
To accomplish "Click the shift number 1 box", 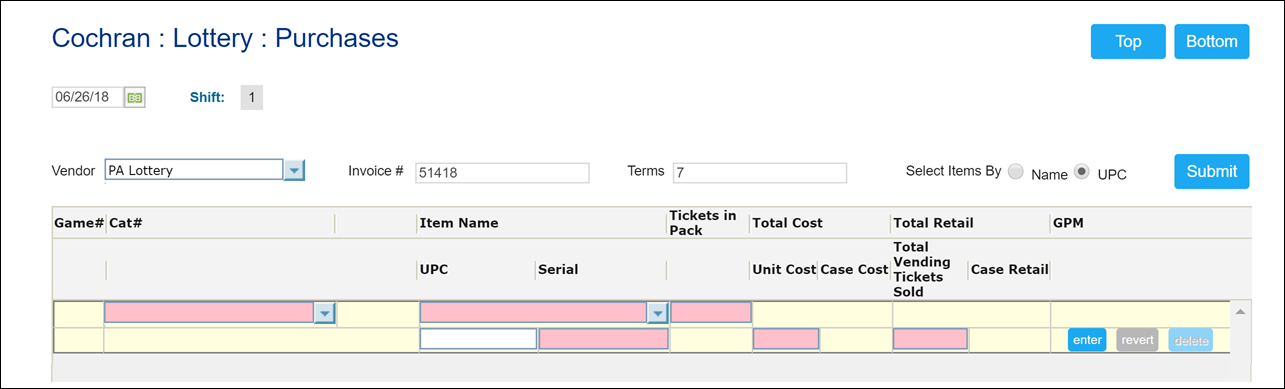I will pyautogui.click(x=252, y=97).
